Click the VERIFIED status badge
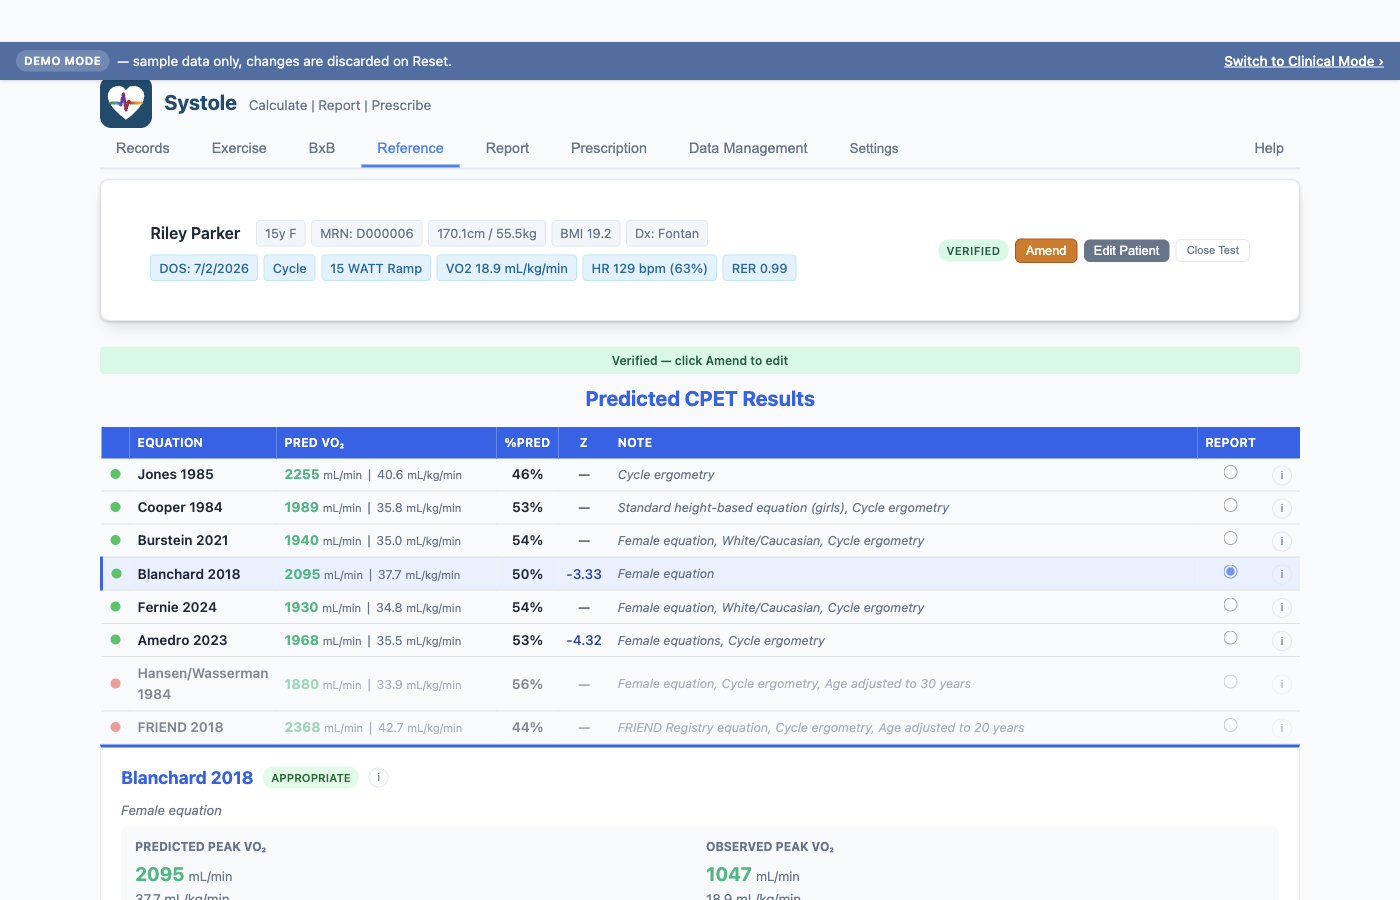1400x900 pixels. pos(974,251)
